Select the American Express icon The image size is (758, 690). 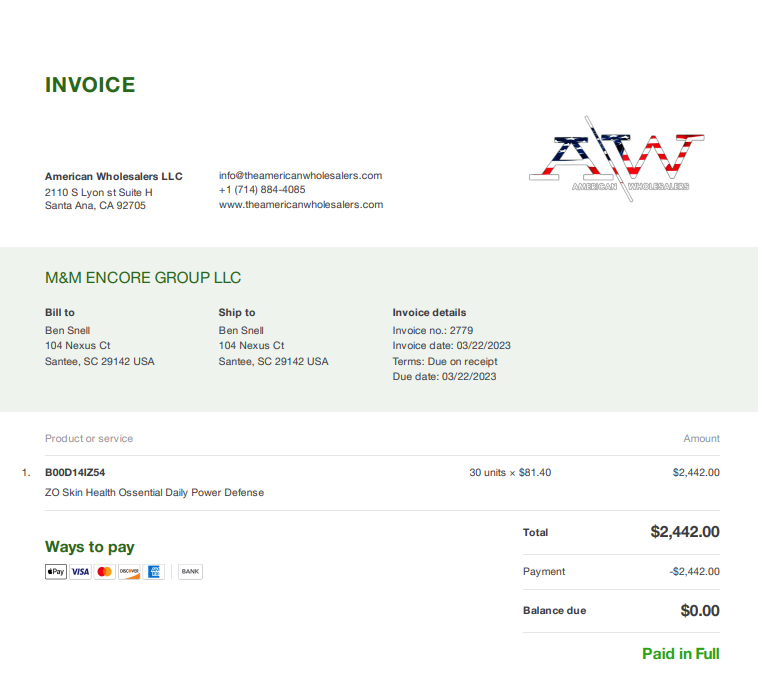(154, 572)
